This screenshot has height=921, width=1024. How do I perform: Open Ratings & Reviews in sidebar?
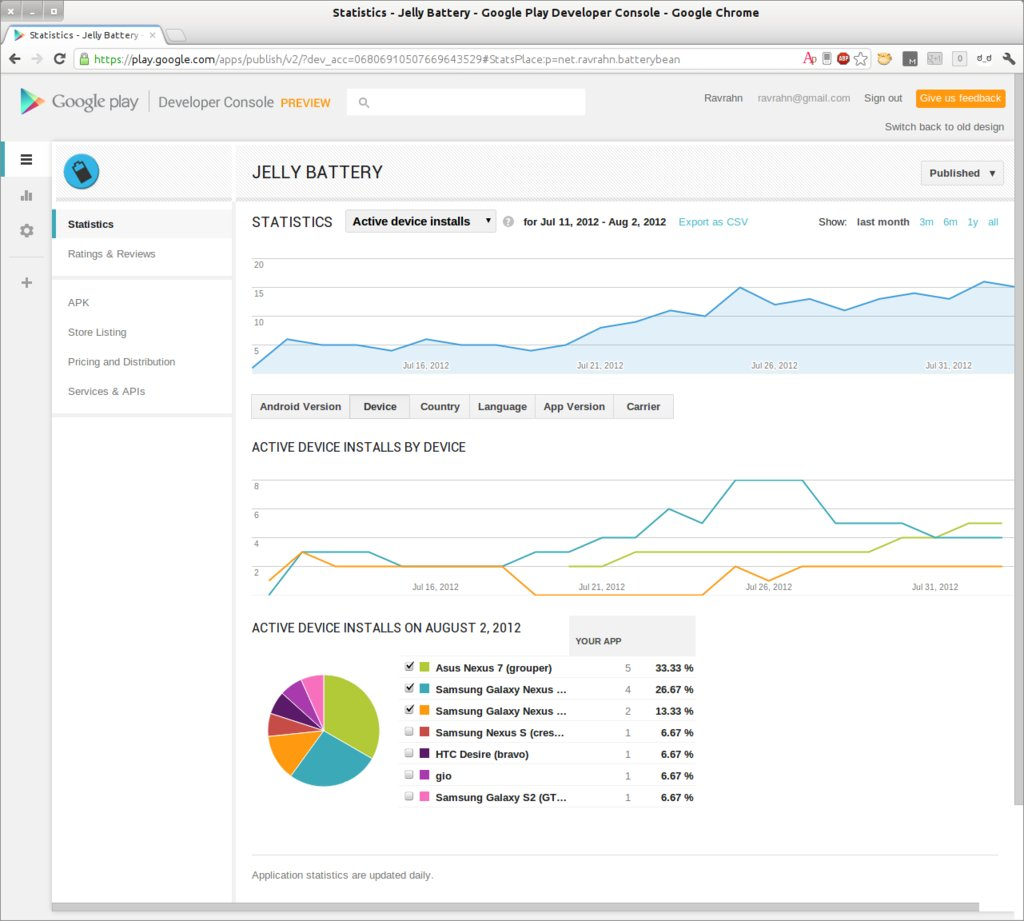111,254
